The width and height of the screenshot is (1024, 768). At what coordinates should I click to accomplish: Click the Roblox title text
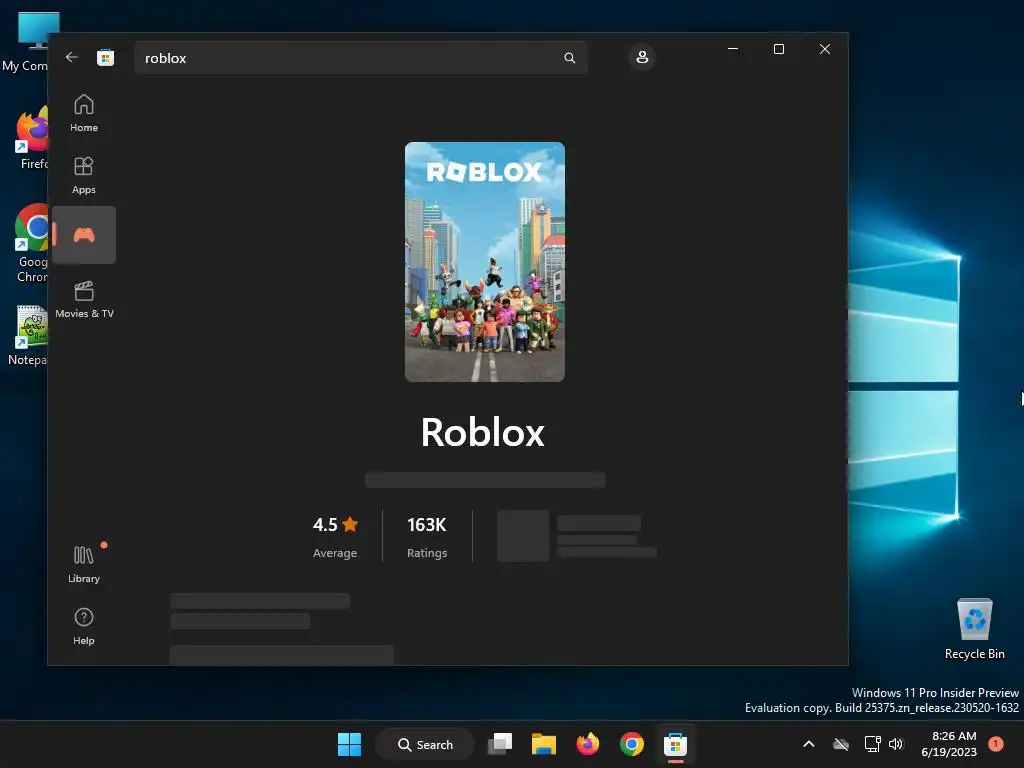(483, 432)
